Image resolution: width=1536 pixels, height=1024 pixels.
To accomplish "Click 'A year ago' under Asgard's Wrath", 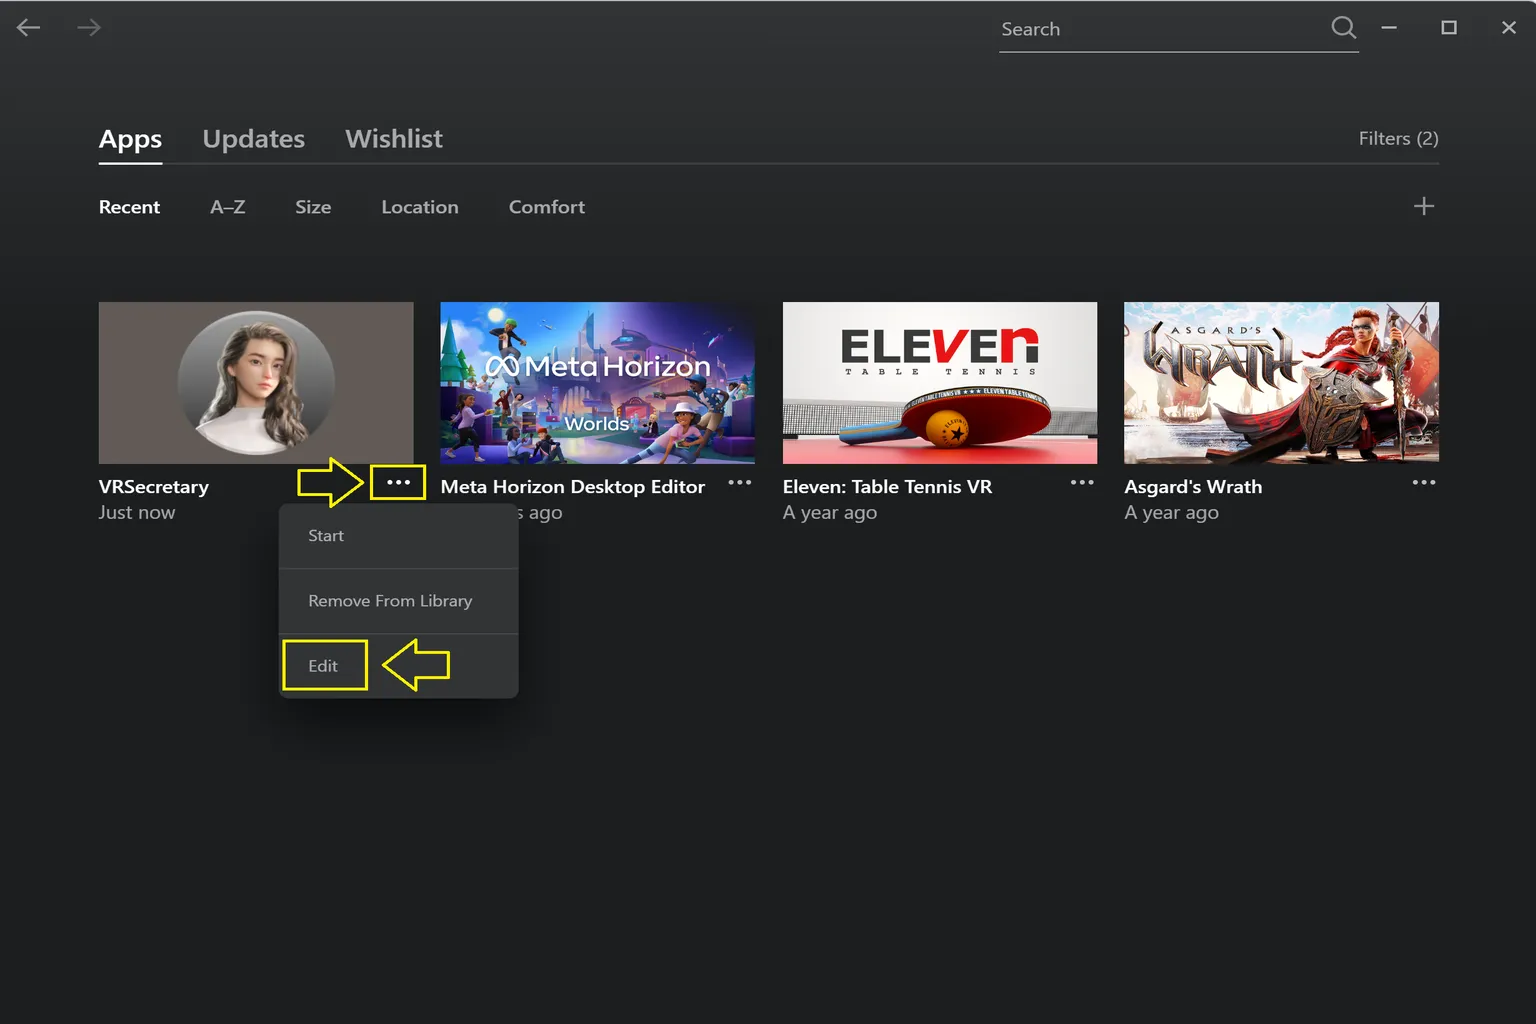I will [x=1172, y=513].
